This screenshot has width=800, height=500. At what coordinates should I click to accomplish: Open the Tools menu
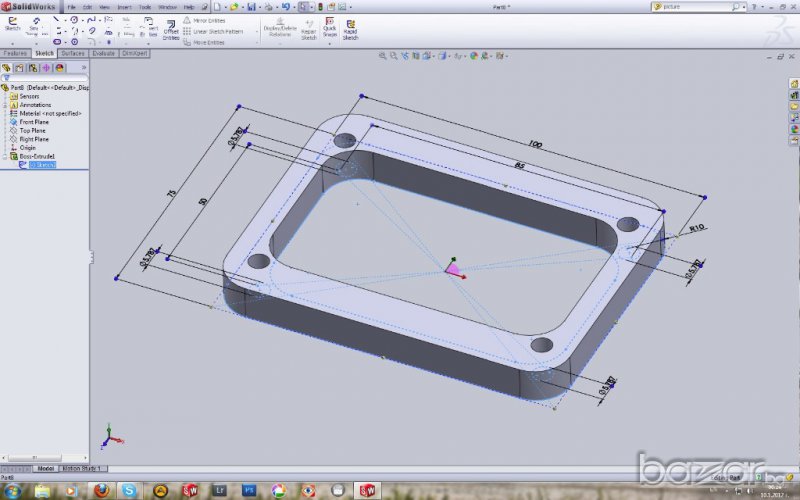tap(145, 7)
